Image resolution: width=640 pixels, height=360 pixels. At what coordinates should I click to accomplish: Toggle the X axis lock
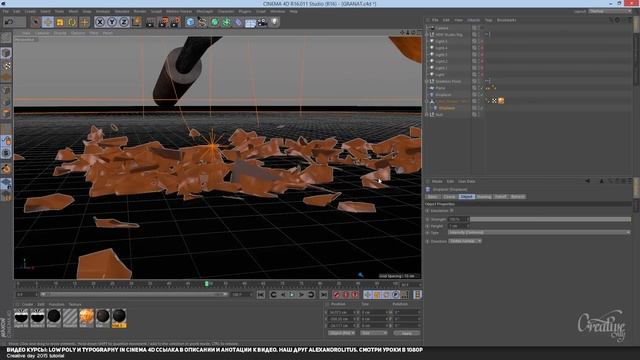pos(100,22)
